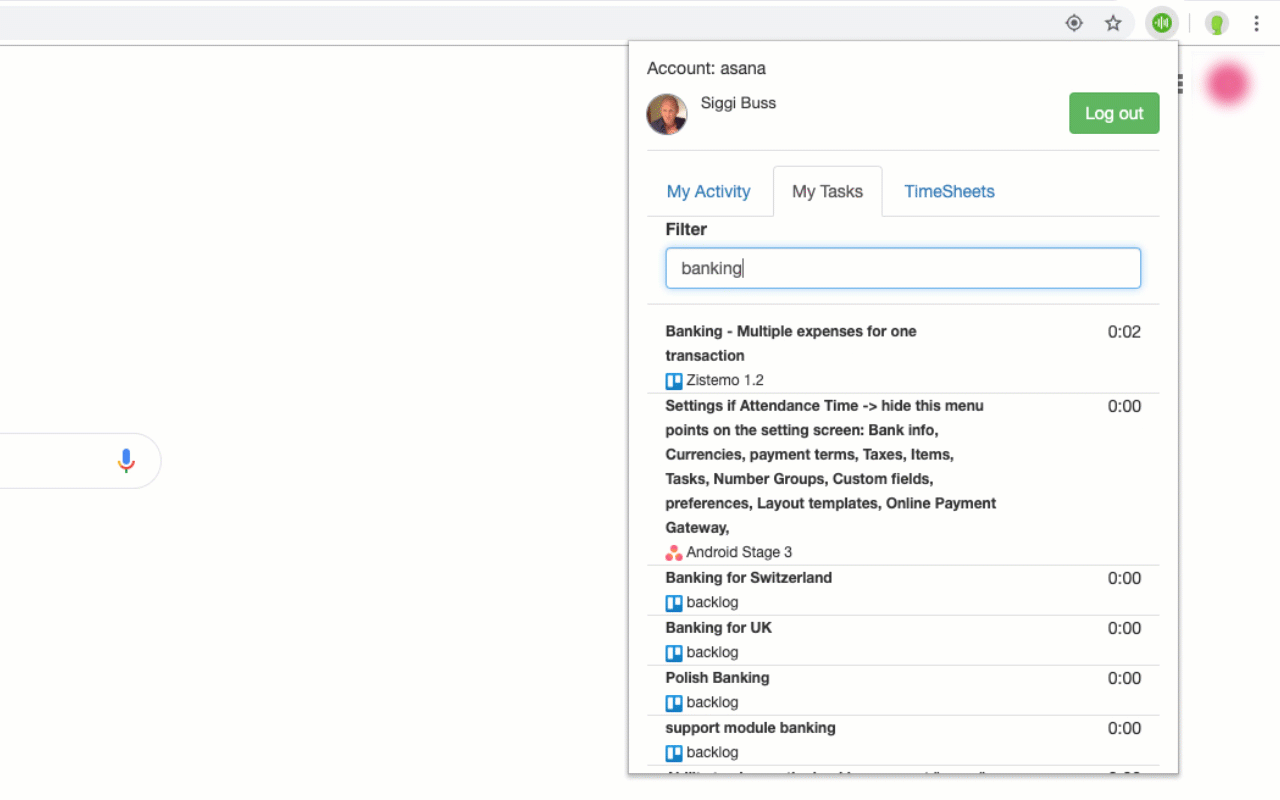Switch to the My Activity tab
Image resolution: width=1280 pixels, height=800 pixels.
coord(708,191)
